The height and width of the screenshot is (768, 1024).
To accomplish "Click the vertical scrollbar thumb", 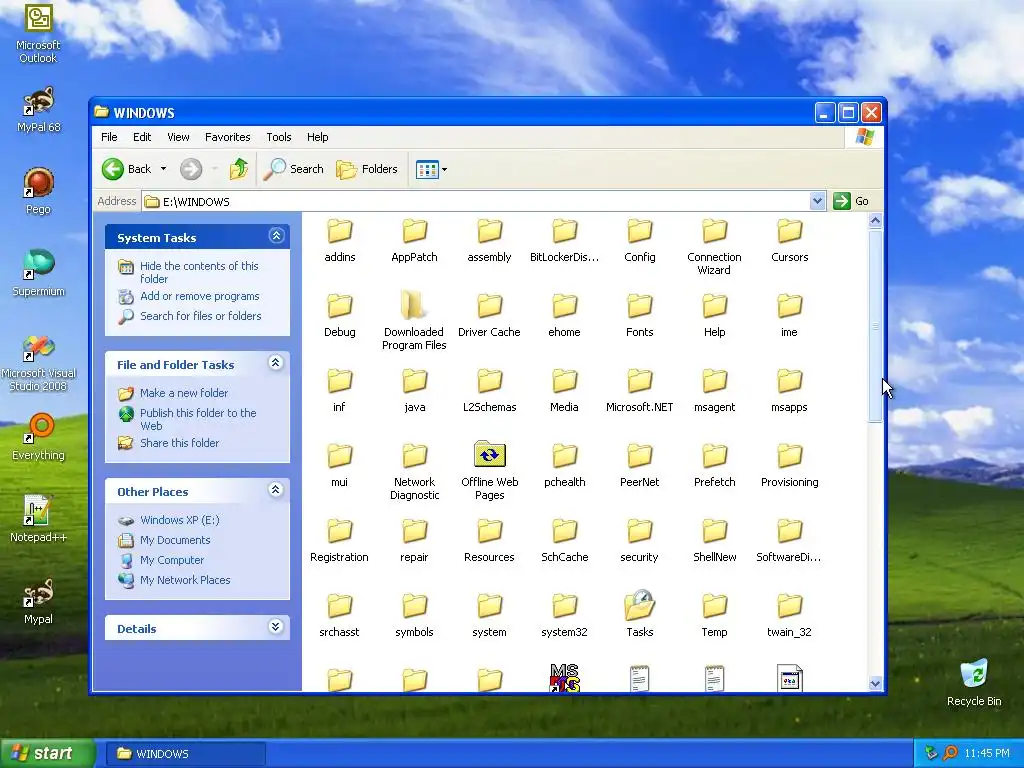I will point(875,326).
